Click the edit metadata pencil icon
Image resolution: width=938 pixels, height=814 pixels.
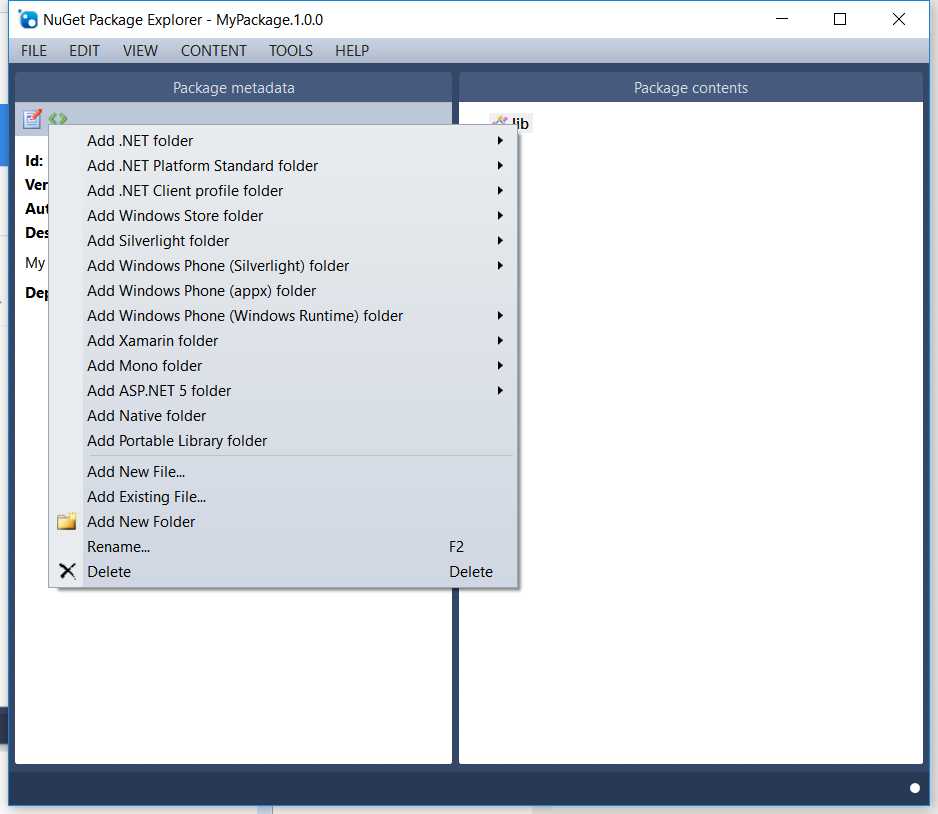32,118
